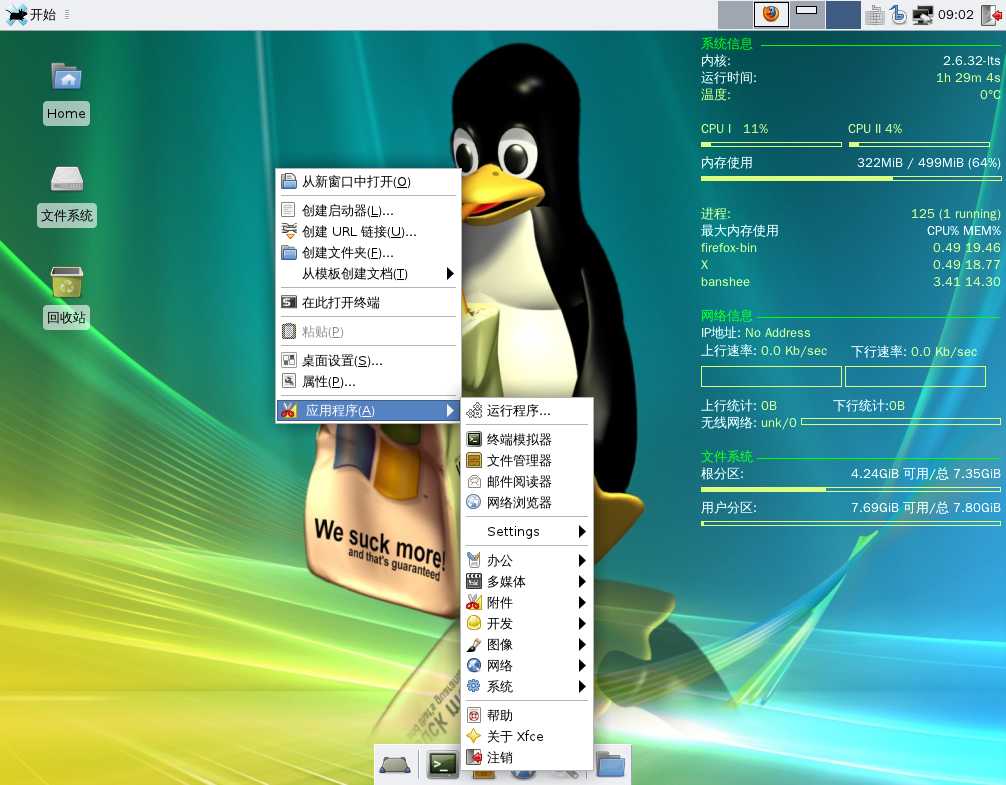Expand the 附件 accessories submenu
The image size is (1006, 785).
527,603
